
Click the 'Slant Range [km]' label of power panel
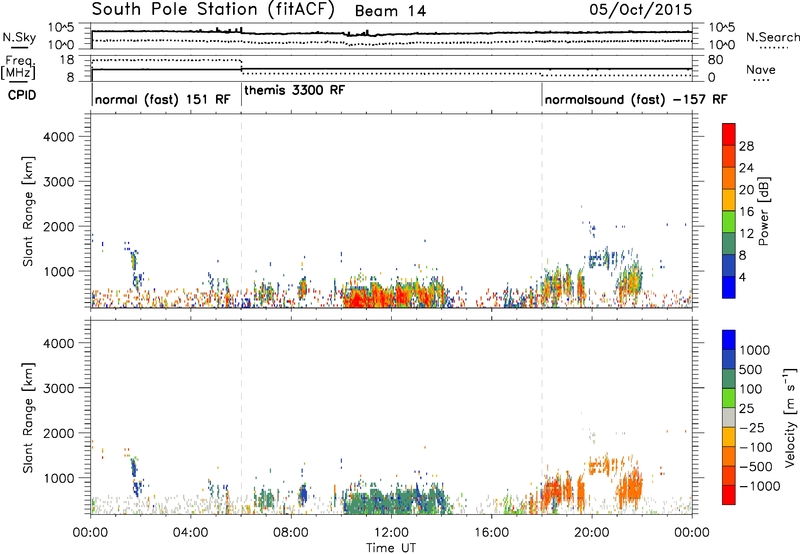click(28, 211)
